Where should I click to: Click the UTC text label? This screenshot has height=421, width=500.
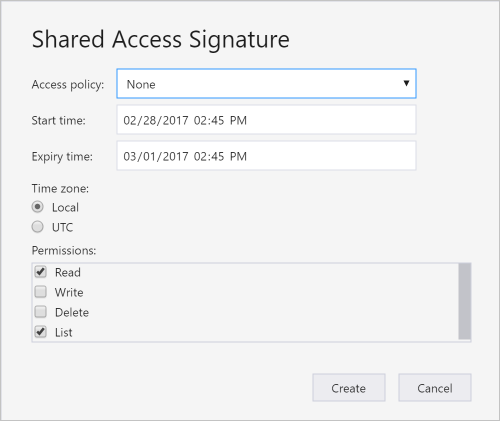tap(62, 227)
